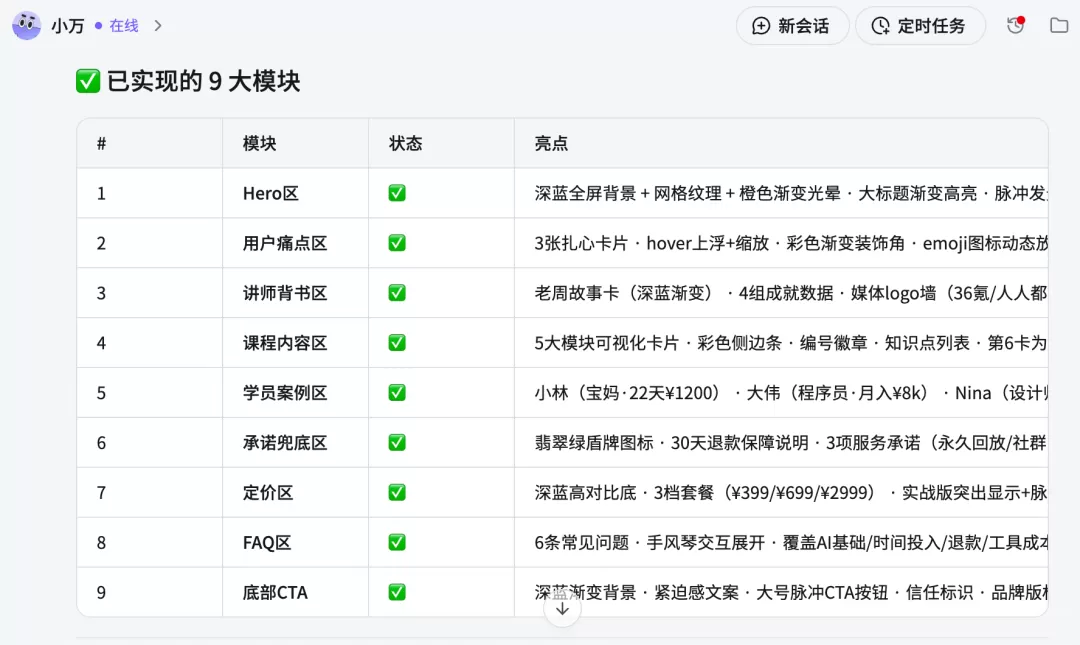Image resolution: width=1080 pixels, height=645 pixels.
Task: Open the chevron next to 在线
Action: (x=158, y=25)
